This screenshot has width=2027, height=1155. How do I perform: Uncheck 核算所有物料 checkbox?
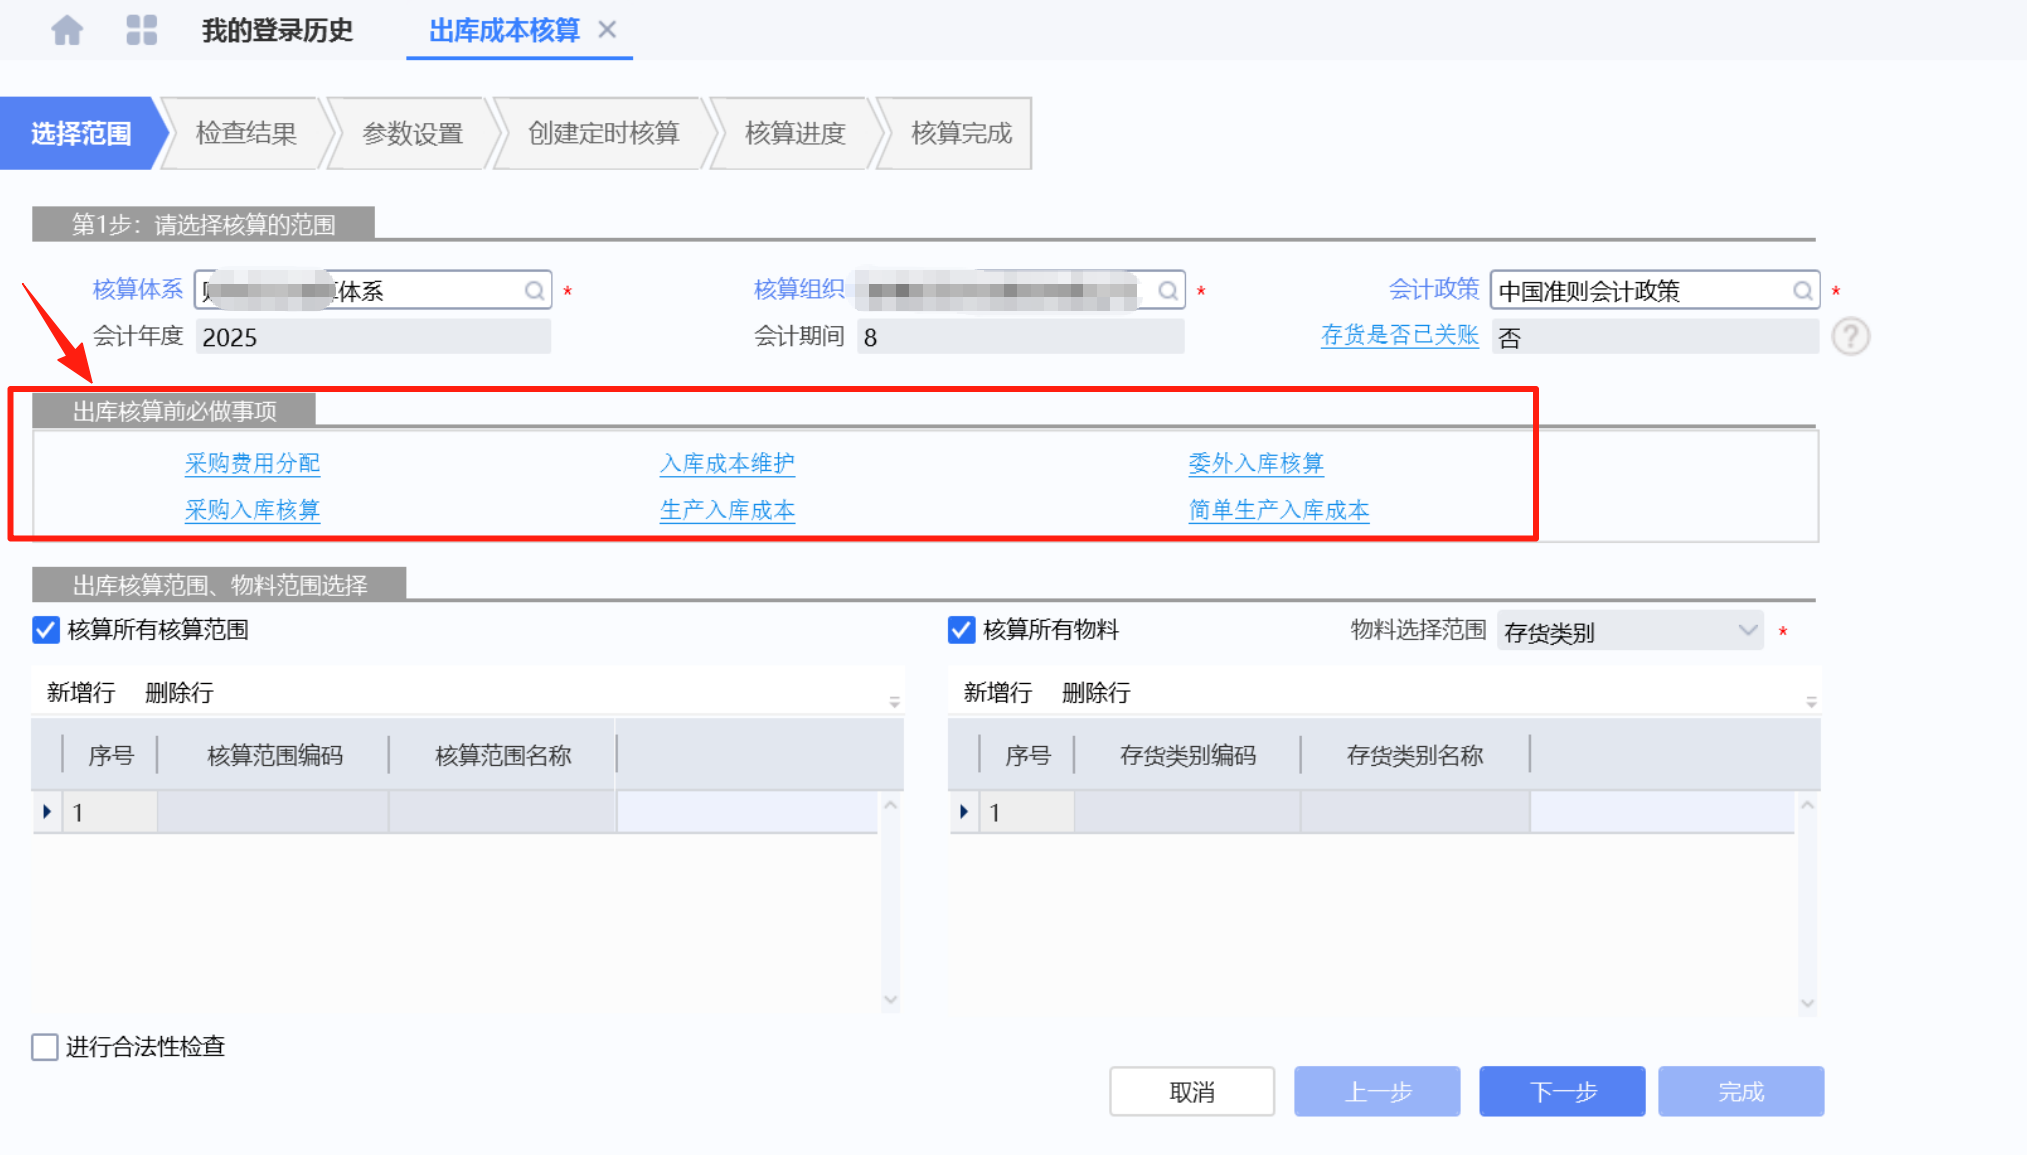pos(961,630)
